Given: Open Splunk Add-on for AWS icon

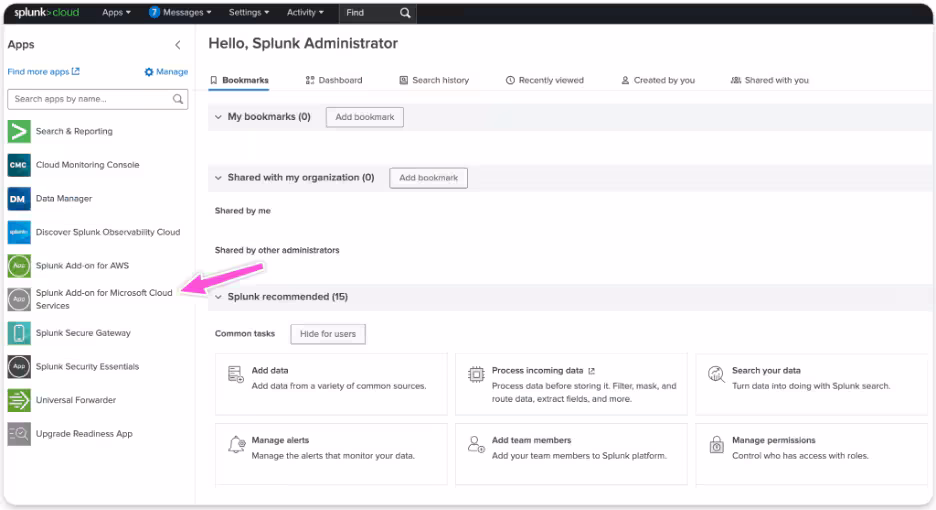Looking at the screenshot, I should 19,266.
